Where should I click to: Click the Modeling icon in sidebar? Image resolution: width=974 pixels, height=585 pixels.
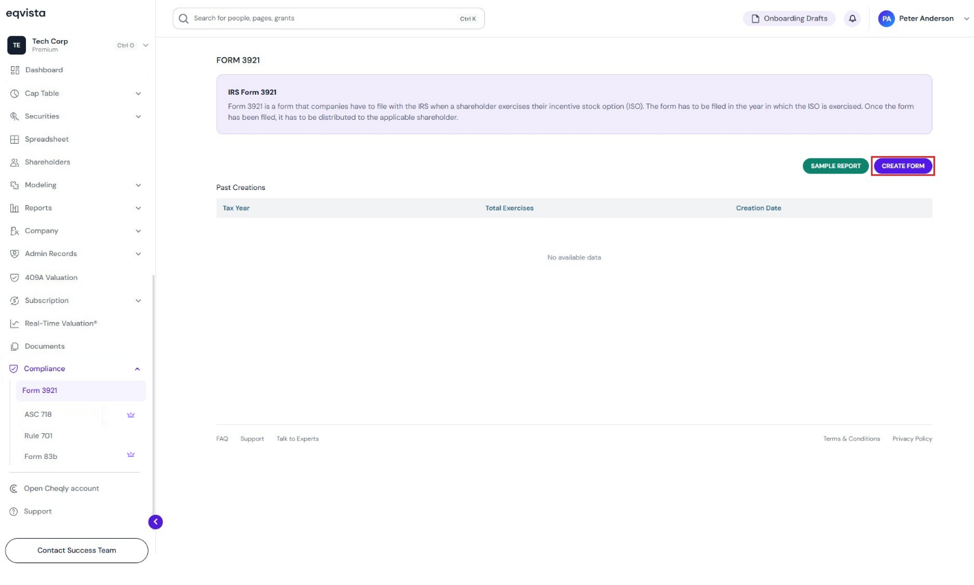tap(14, 185)
